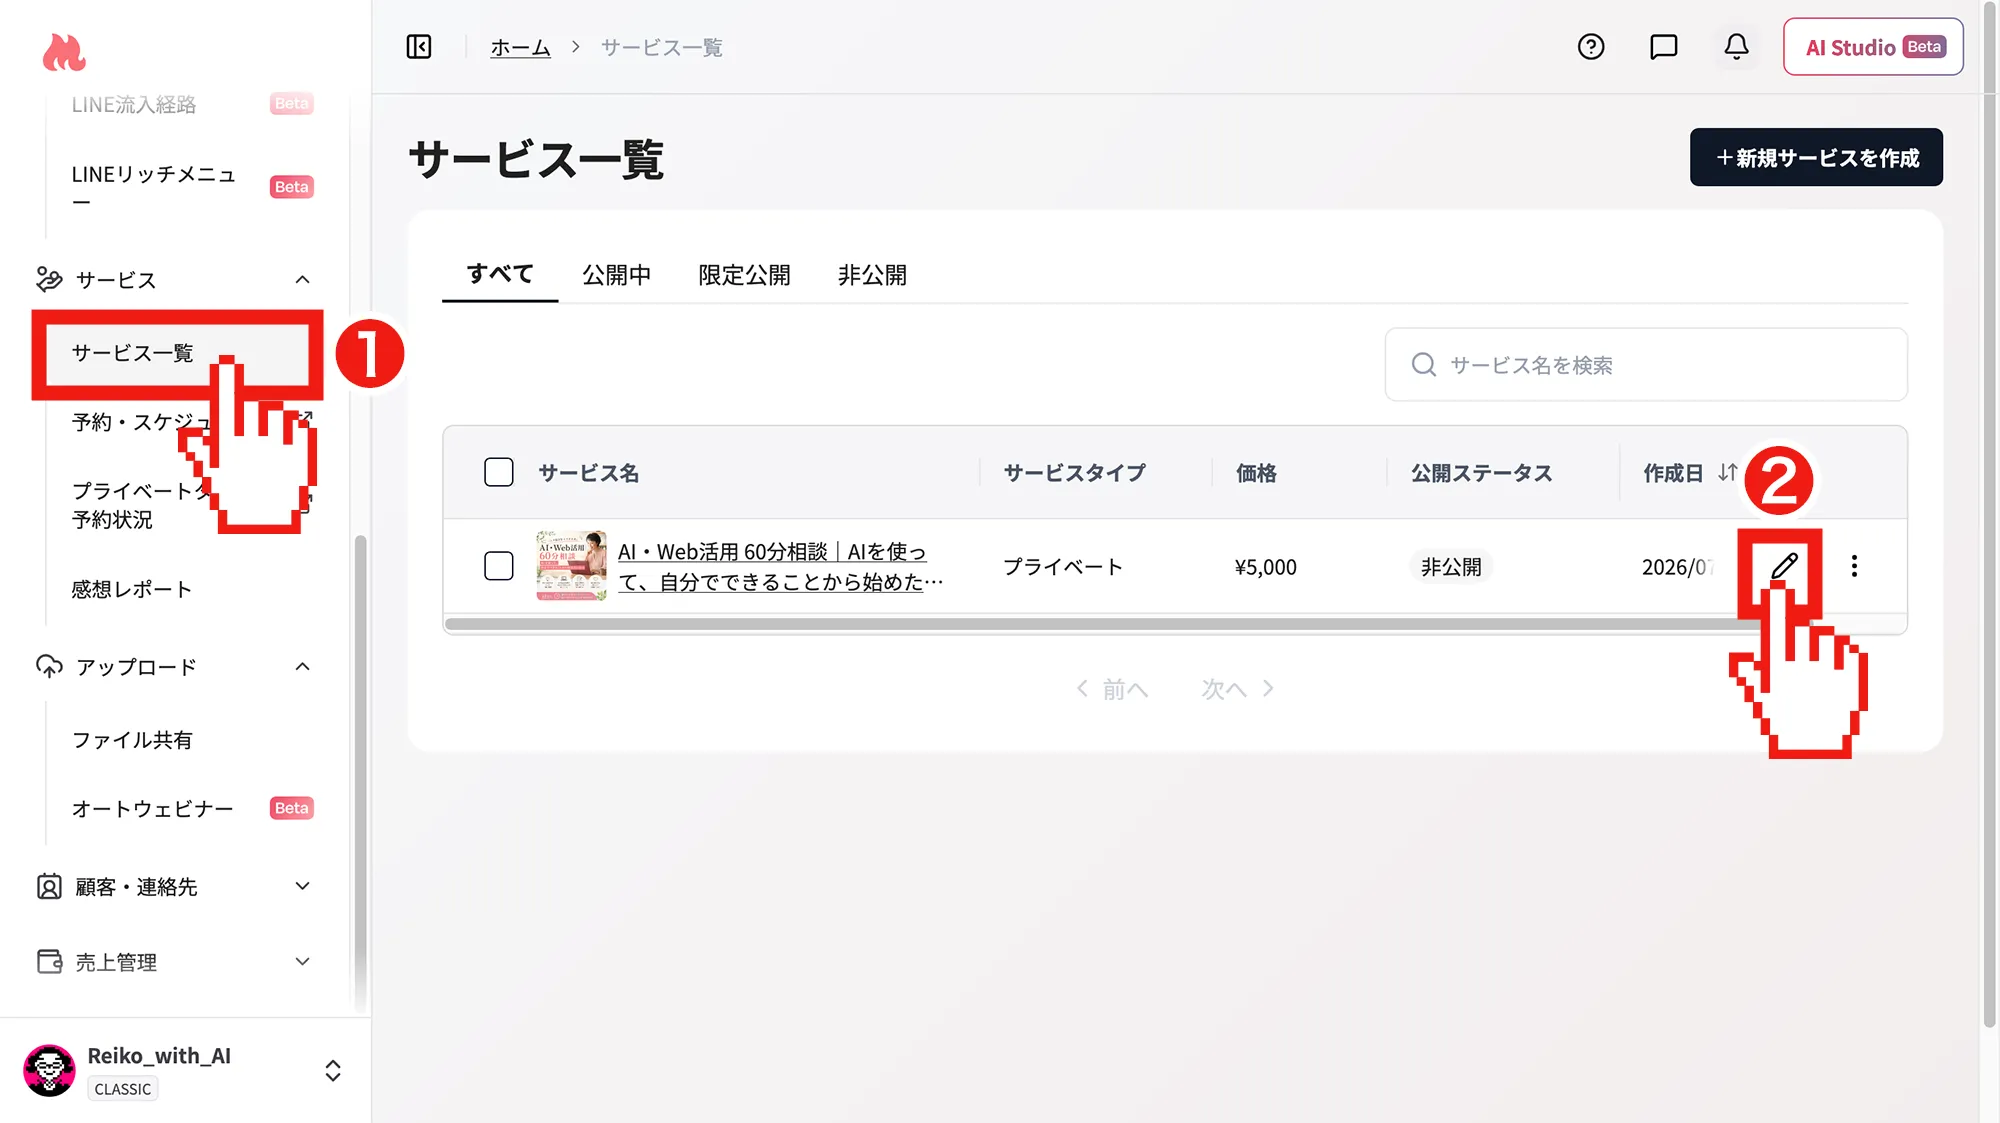Collapse the サービス section in the sidebar
Image resolution: width=2000 pixels, height=1123 pixels.
(x=303, y=280)
